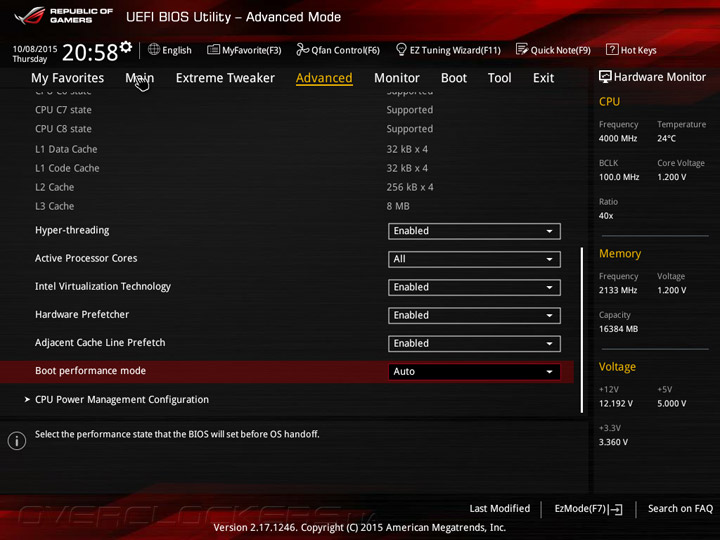
Task: Click the 8 MB cache value
Action: (398, 207)
